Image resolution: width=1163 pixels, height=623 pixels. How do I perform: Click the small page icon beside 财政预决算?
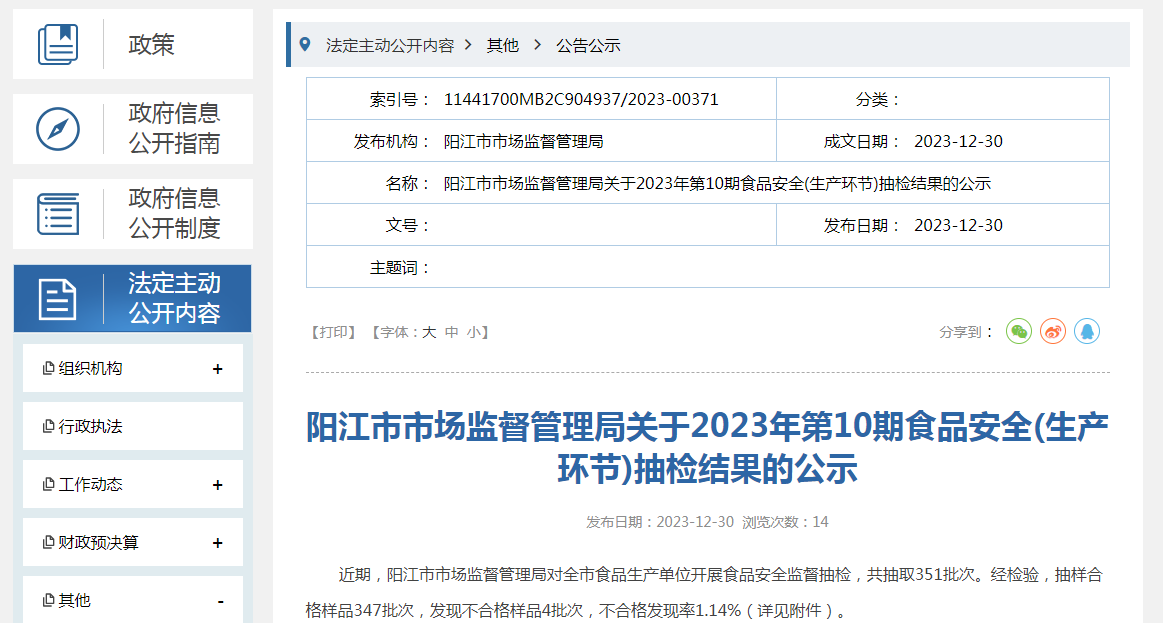(x=48, y=542)
